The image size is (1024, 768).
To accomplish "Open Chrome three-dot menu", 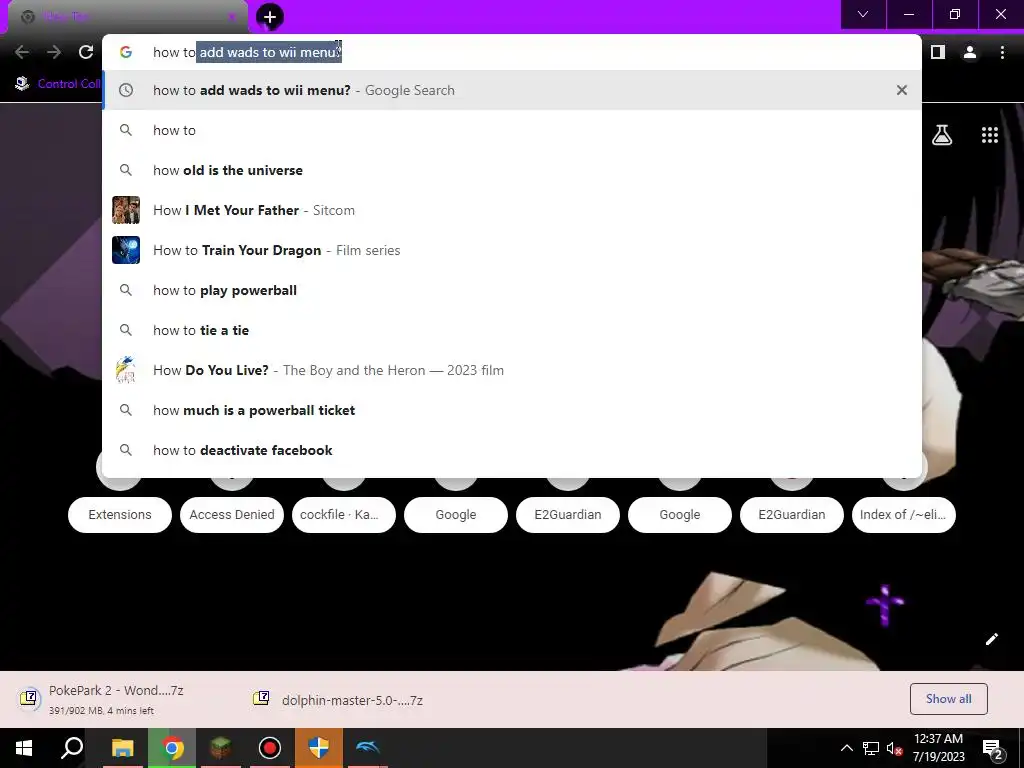I will [1002, 52].
